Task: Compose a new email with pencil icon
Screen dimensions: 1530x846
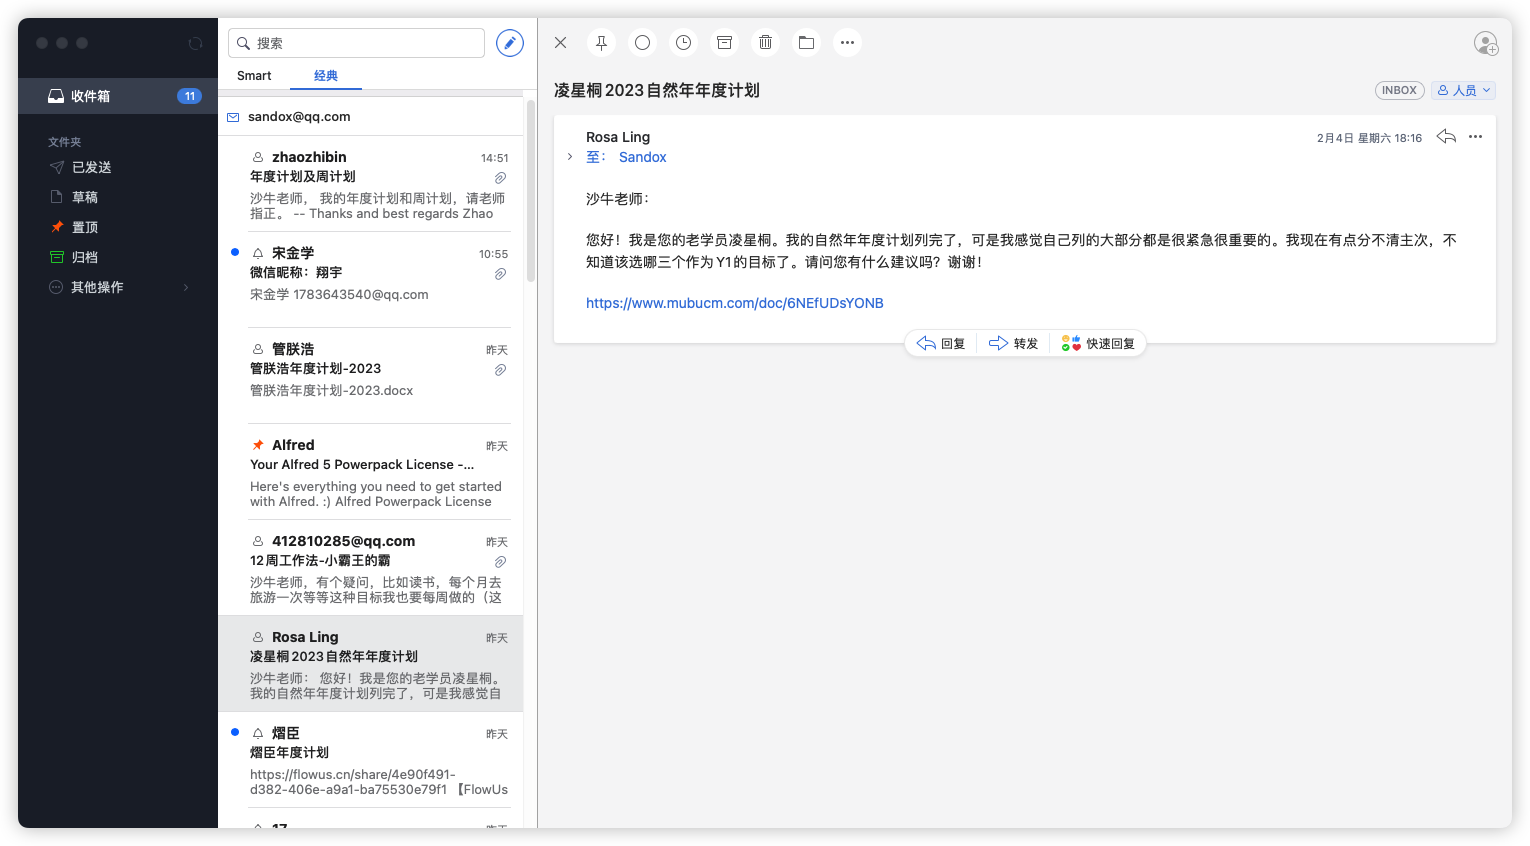Action: (510, 43)
